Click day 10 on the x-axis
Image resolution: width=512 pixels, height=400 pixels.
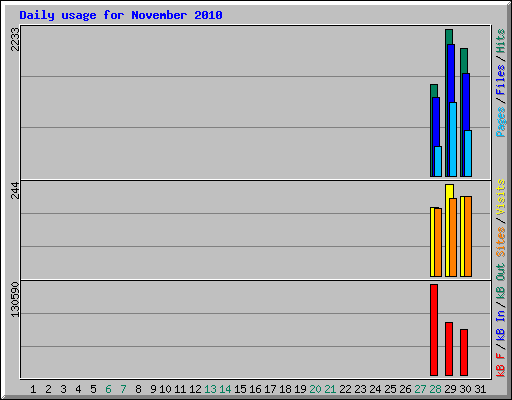[165, 389]
